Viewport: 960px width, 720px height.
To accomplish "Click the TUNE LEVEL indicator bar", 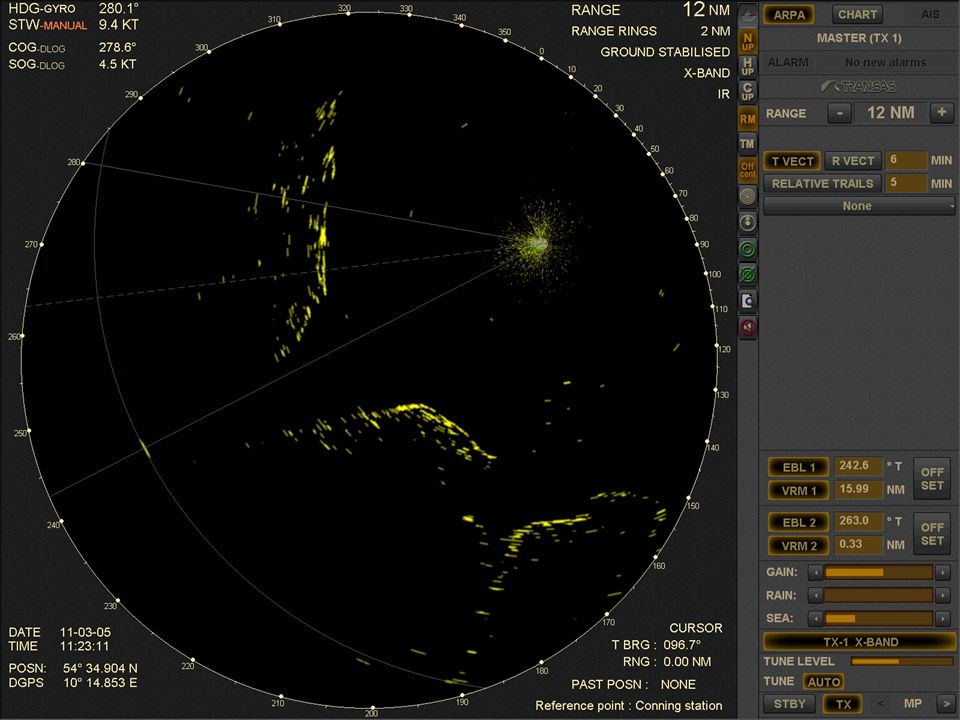I will (x=902, y=662).
